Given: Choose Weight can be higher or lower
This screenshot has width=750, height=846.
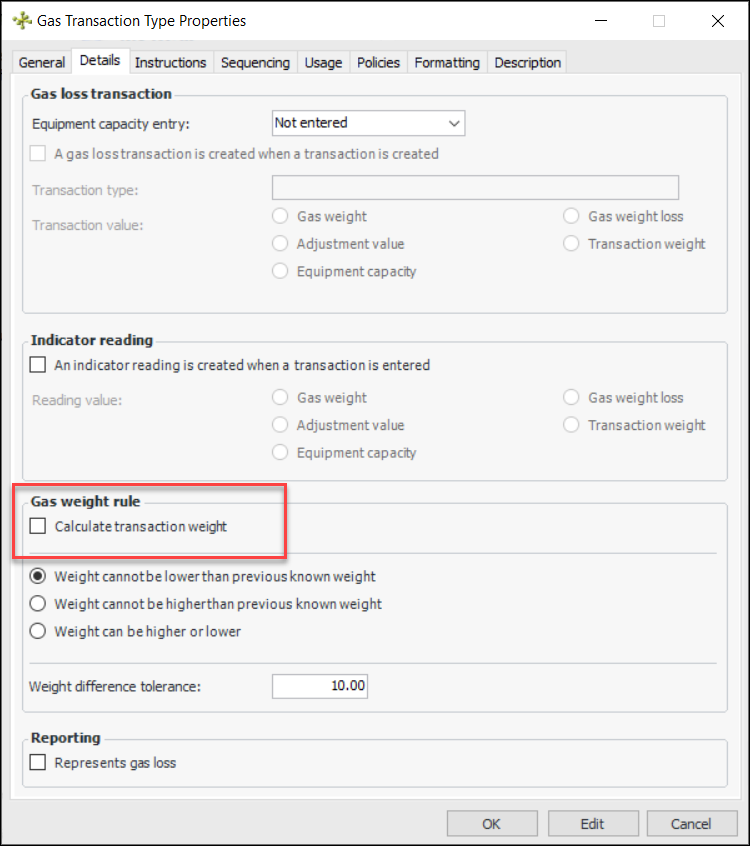Looking at the screenshot, I should coord(39,631).
